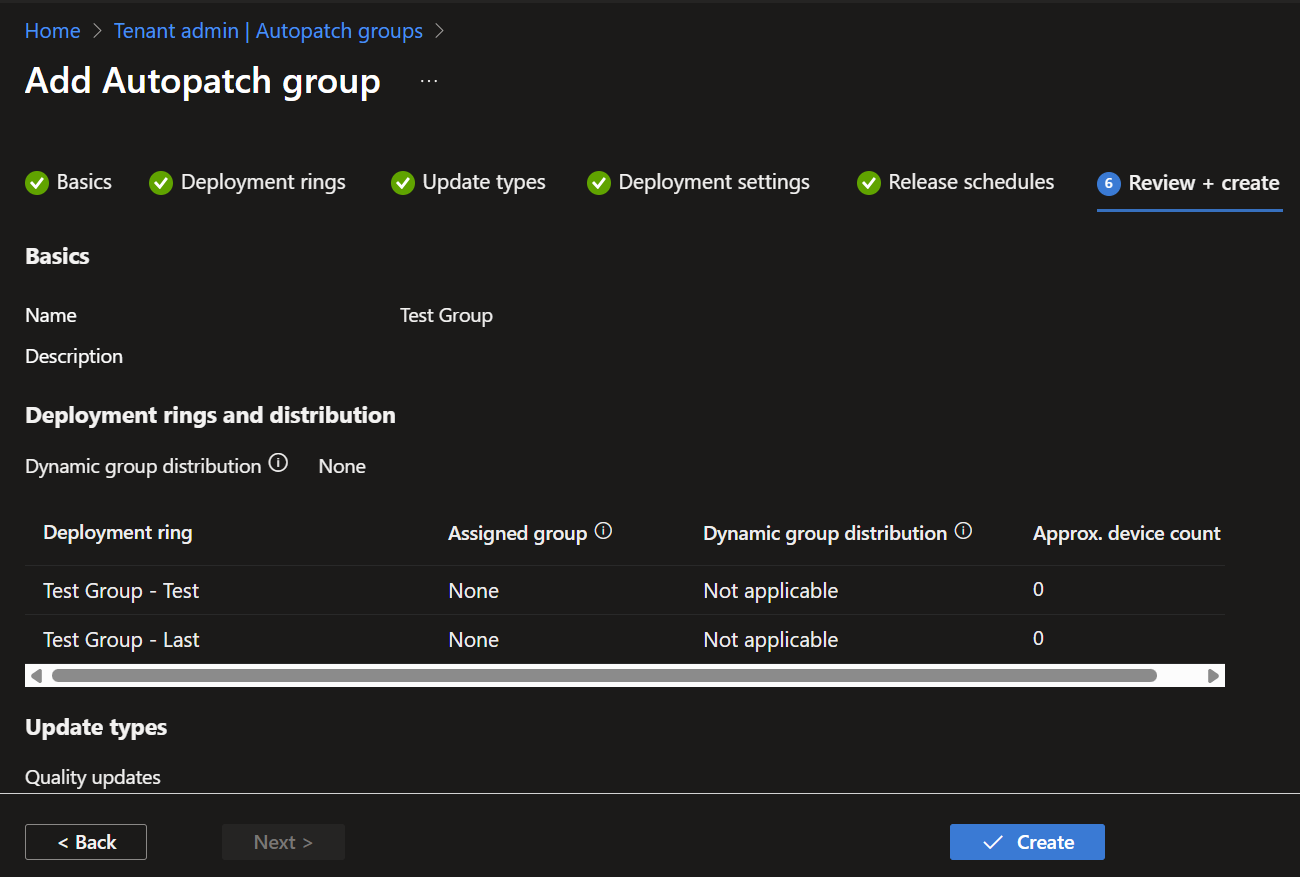
Task: Click Assigned group None in Test Group - Last row
Action: [473, 640]
